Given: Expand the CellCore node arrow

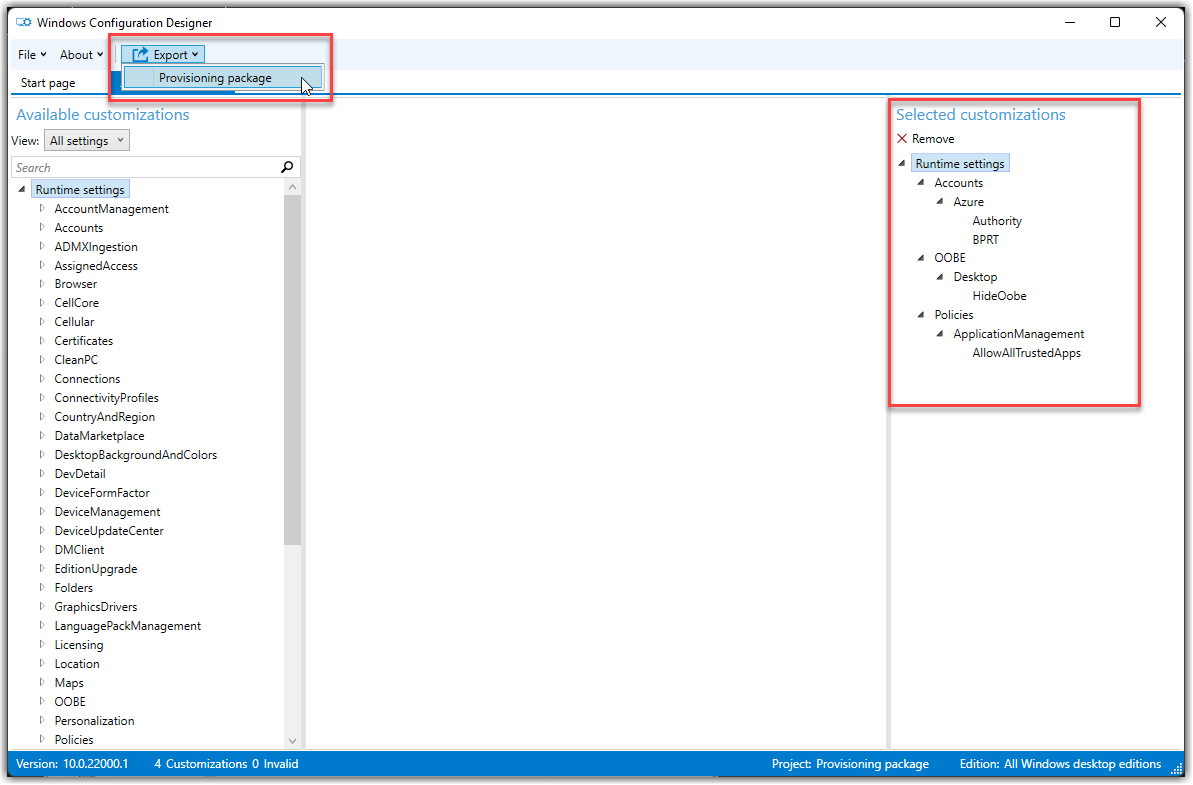Looking at the screenshot, I should (x=42, y=302).
